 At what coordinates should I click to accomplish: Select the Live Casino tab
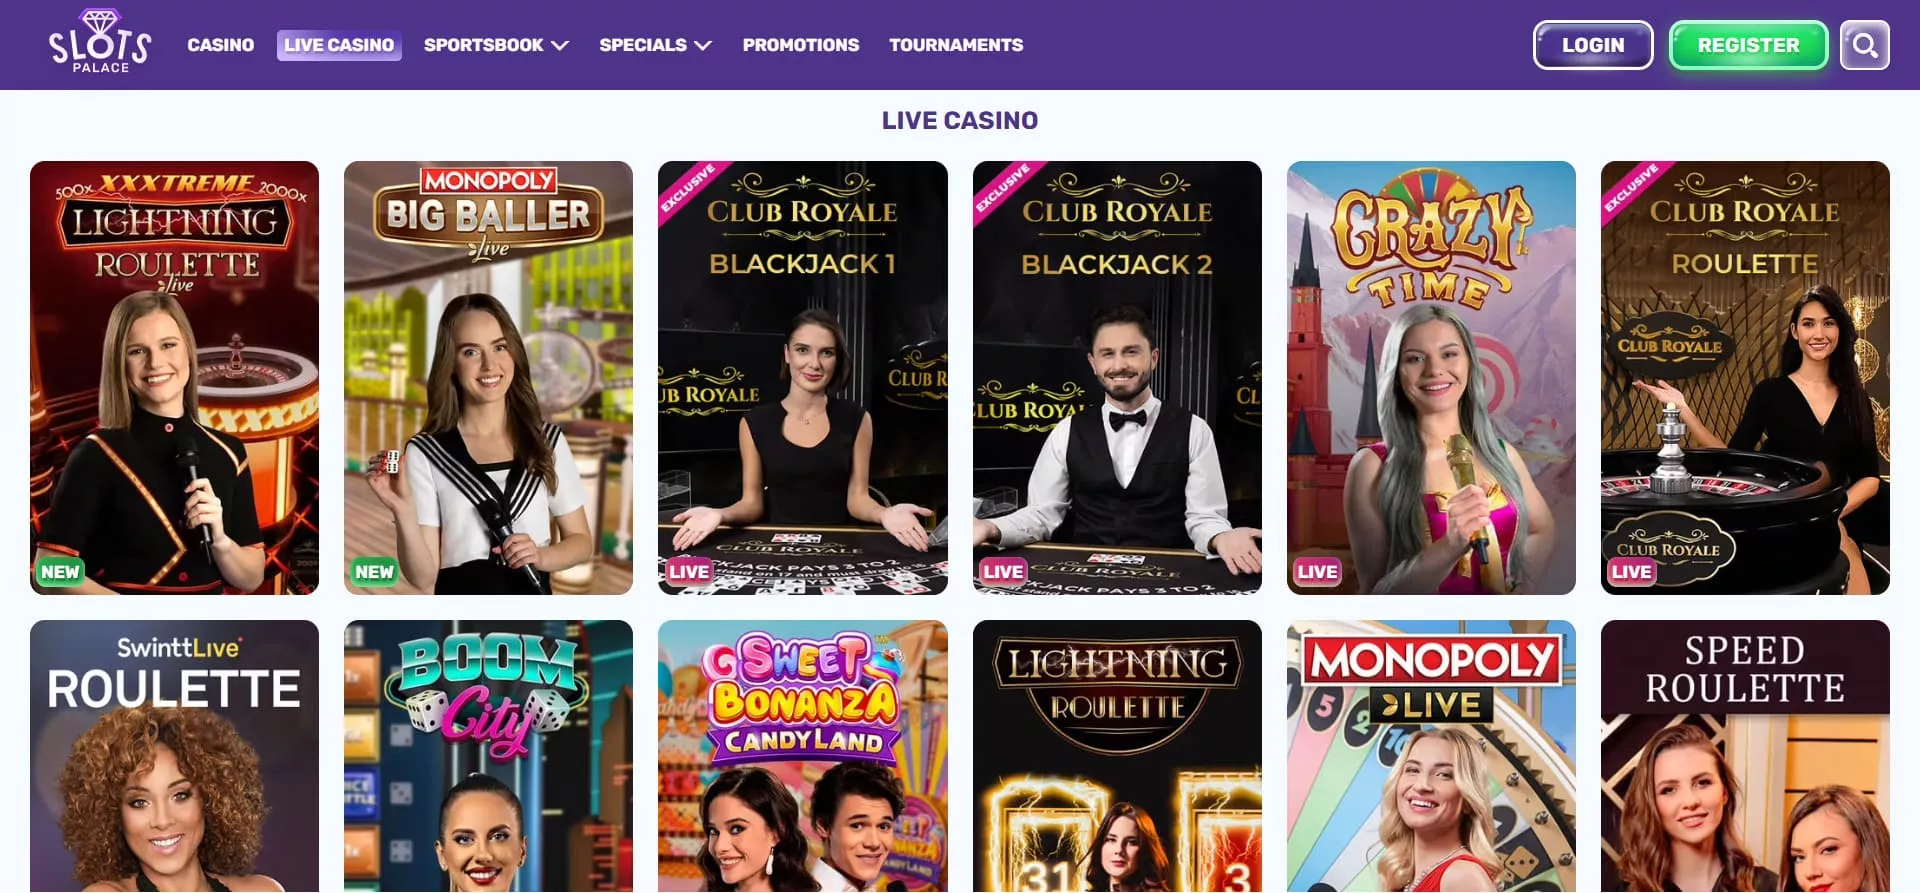point(339,45)
